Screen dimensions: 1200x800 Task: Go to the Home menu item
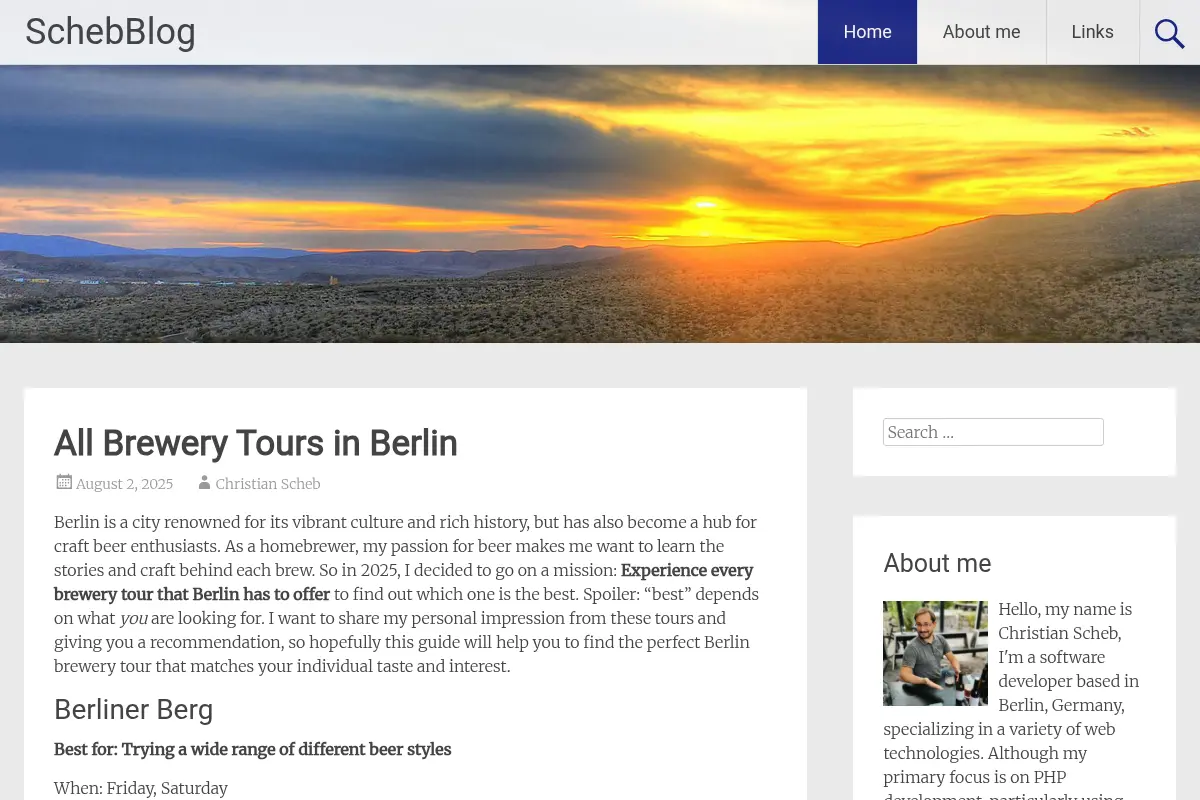867,32
